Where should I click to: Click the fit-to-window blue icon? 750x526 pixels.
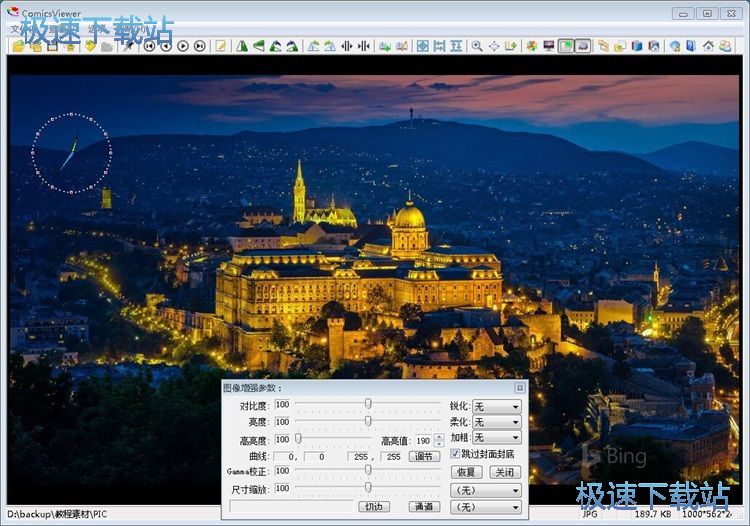(x=423, y=46)
